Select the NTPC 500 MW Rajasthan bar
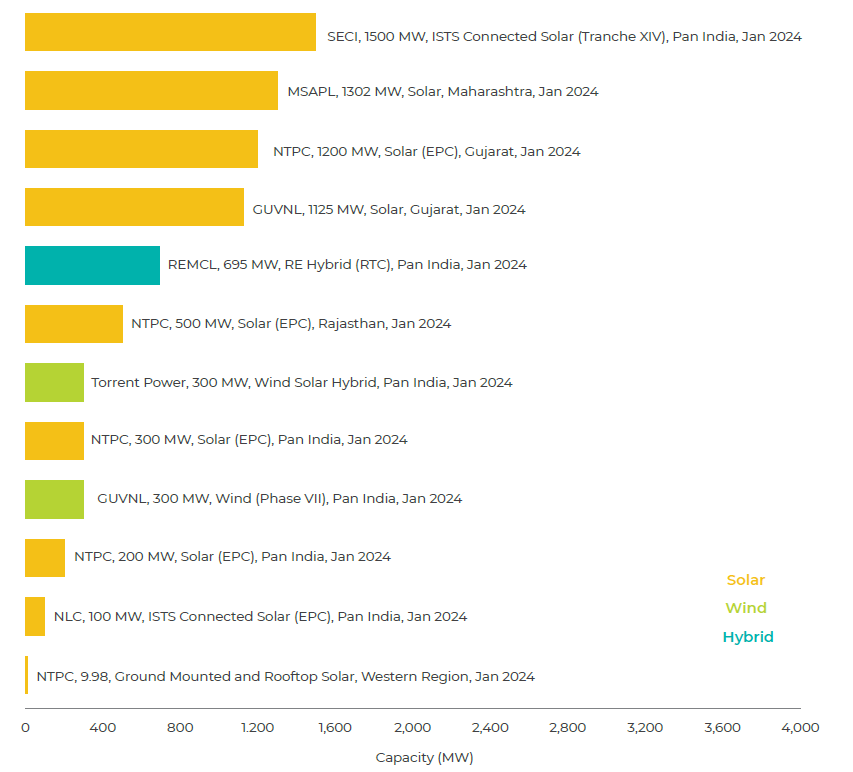This screenshot has width=853, height=772. click(x=73, y=324)
